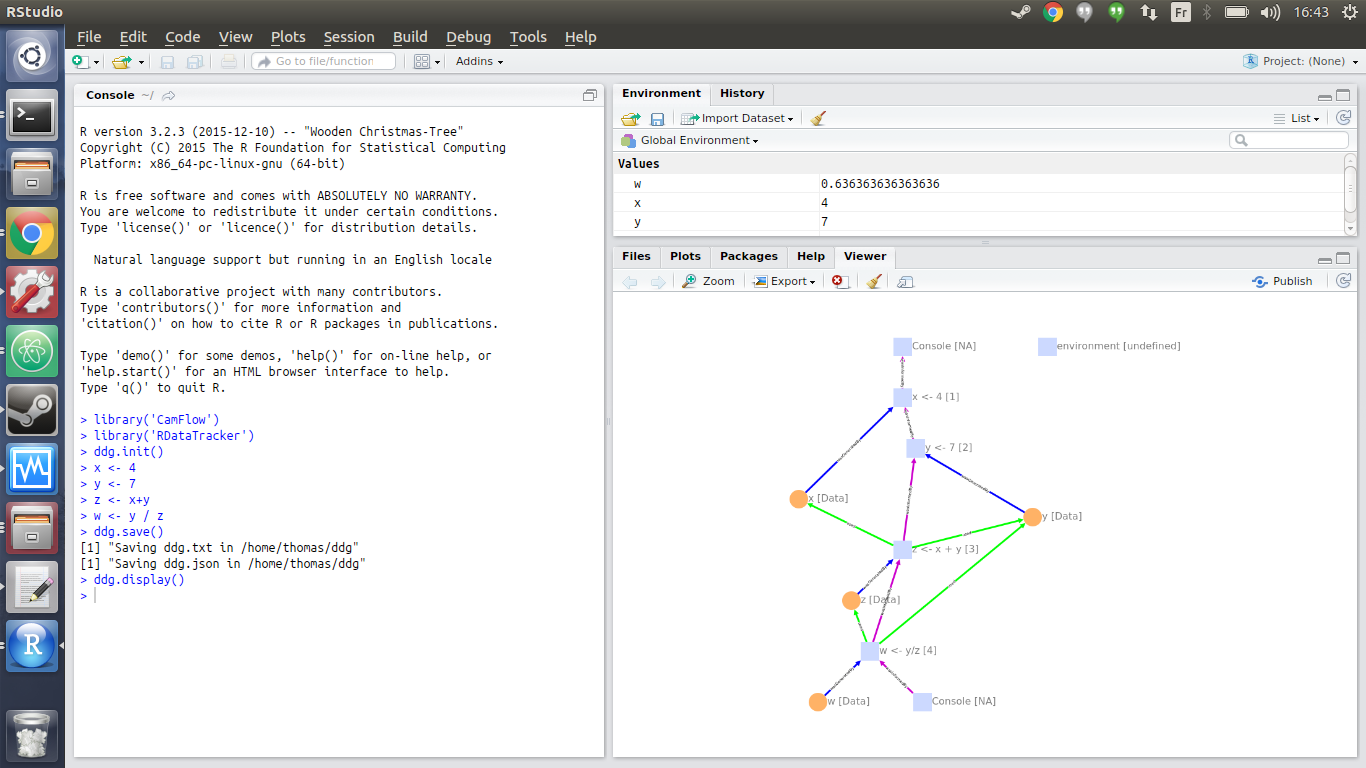Open the Import Dataset dropdown

click(738, 118)
